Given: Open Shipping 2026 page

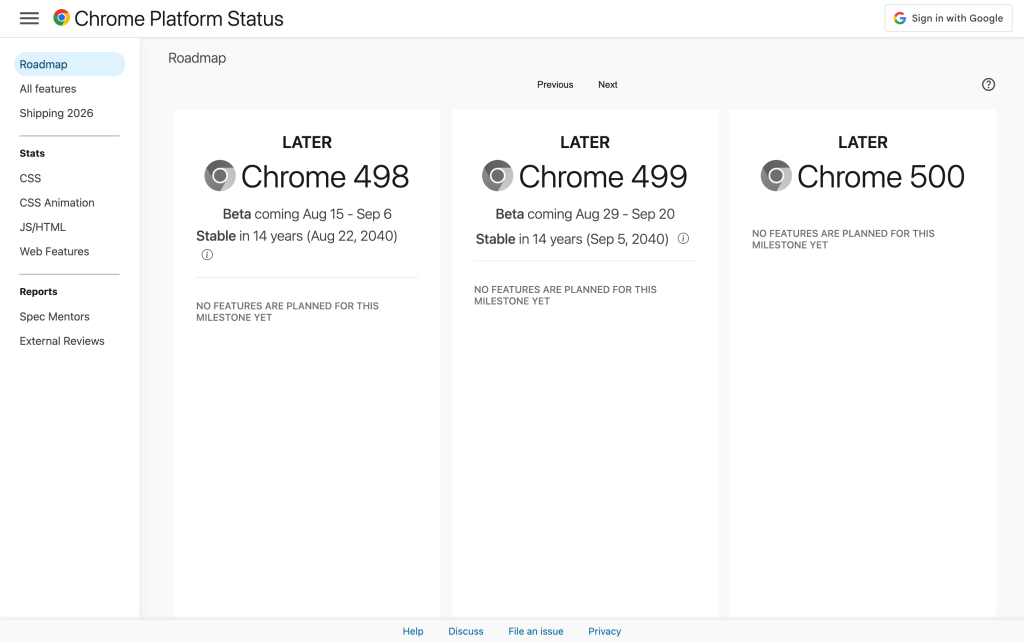Looking at the screenshot, I should pyautogui.click(x=56, y=113).
